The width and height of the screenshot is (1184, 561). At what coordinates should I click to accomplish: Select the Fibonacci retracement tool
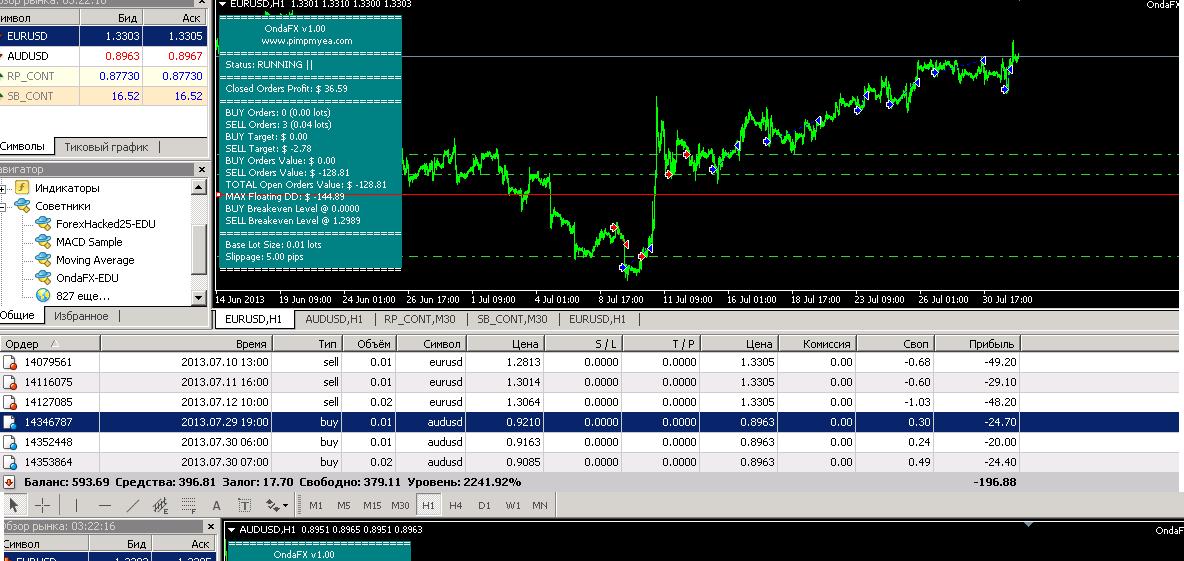(189, 505)
